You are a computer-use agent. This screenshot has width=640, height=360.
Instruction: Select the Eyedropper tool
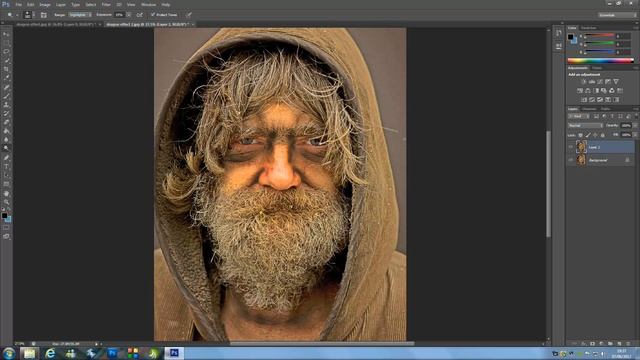click(6, 78)
